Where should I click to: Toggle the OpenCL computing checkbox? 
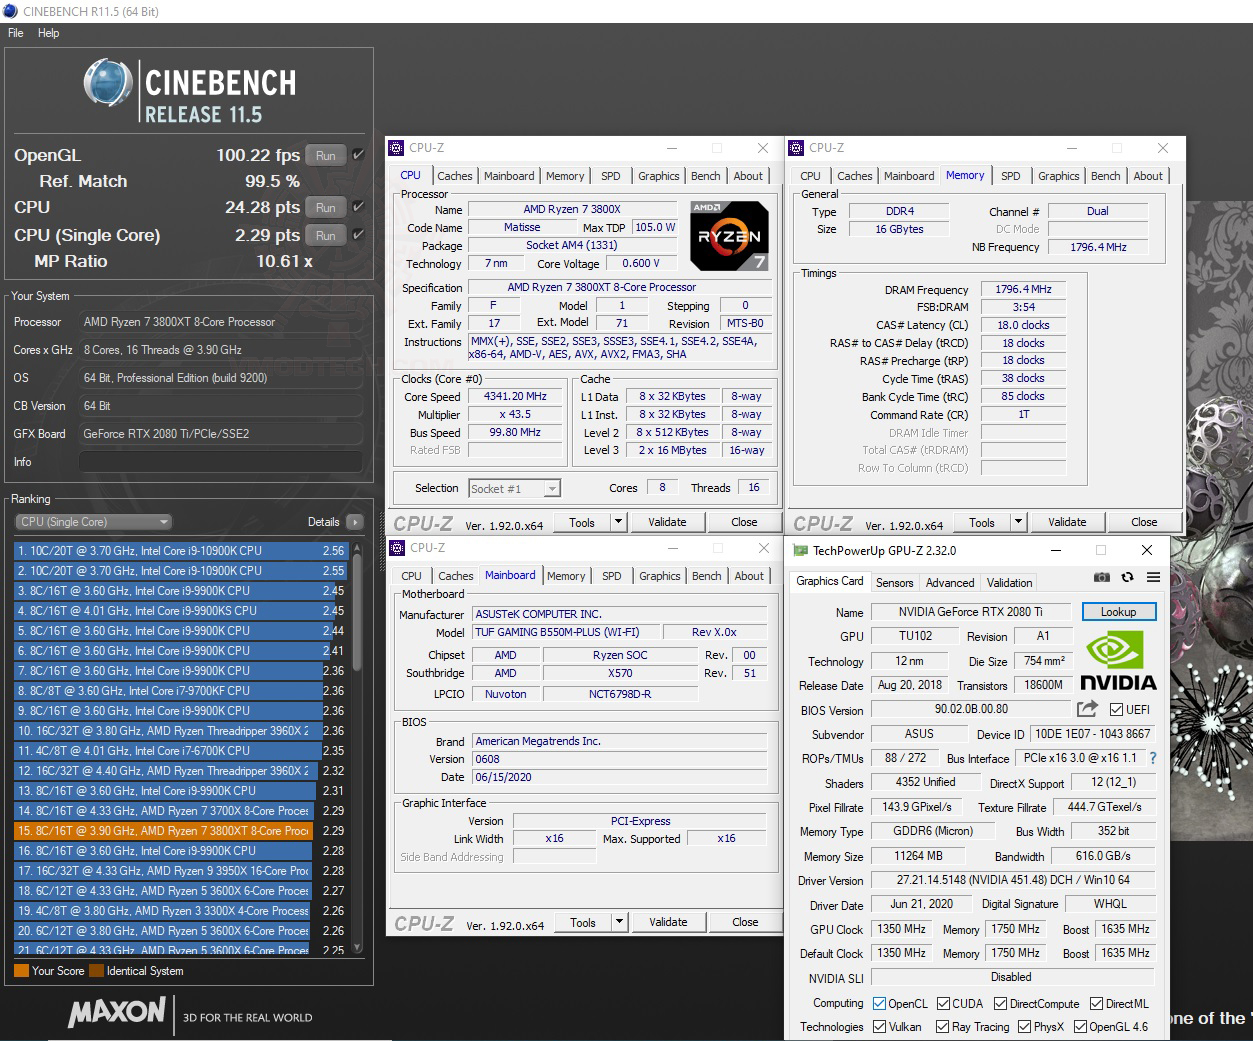[x=879, y=1003]
